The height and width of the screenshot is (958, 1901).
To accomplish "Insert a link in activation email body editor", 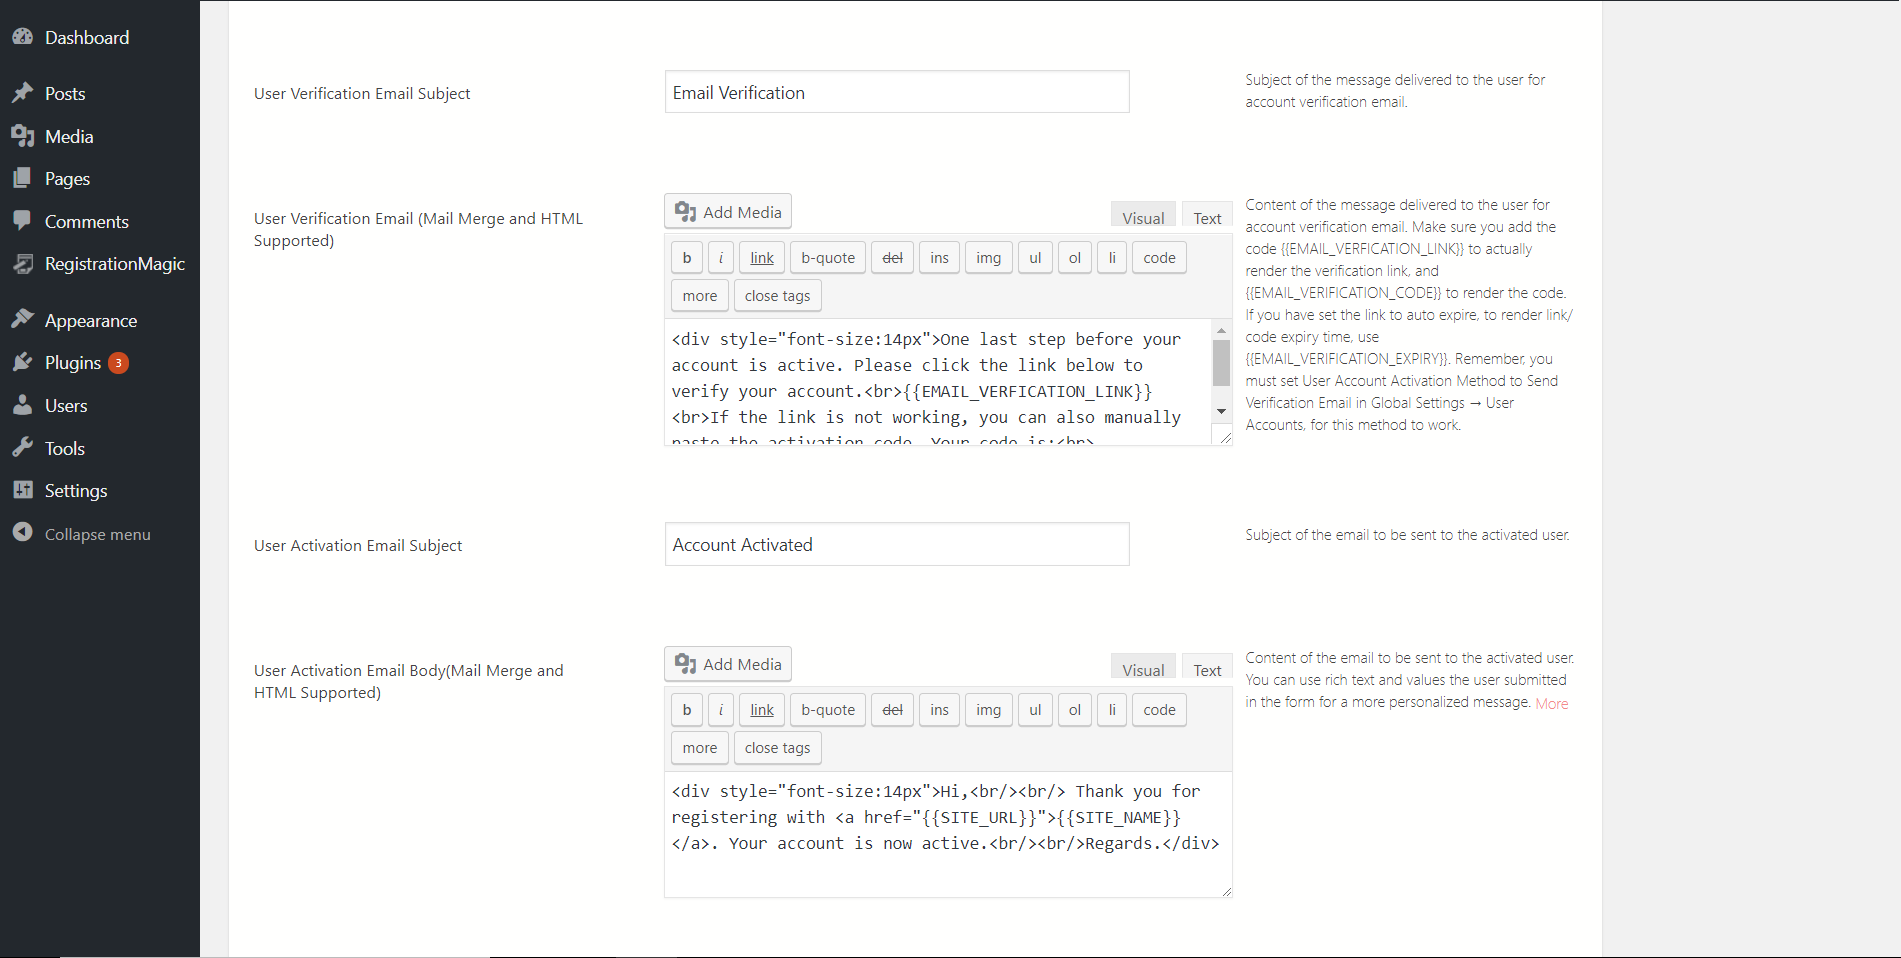I will (761, 710).
